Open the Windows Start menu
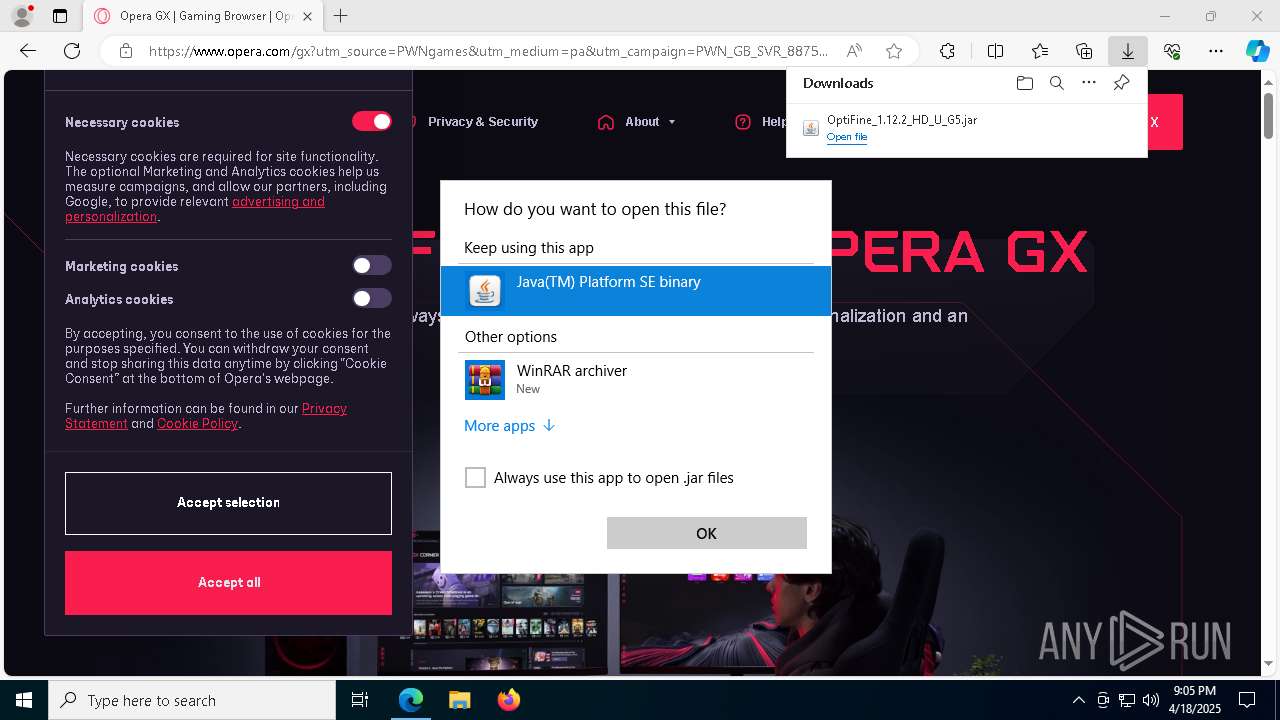Viewport: 1280px width, 720px height. 24,700
